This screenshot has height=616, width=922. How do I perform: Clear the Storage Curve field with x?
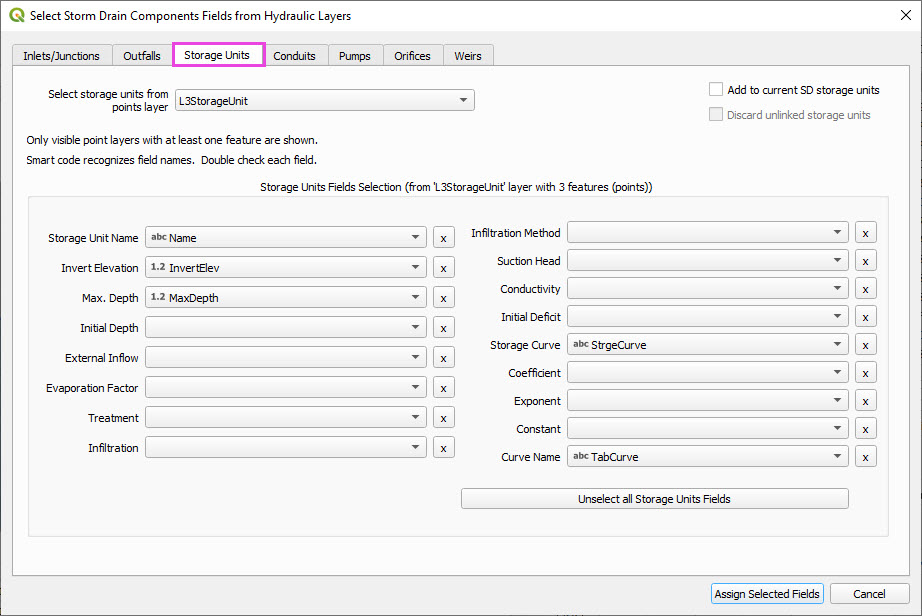click(x=865, y=345)
